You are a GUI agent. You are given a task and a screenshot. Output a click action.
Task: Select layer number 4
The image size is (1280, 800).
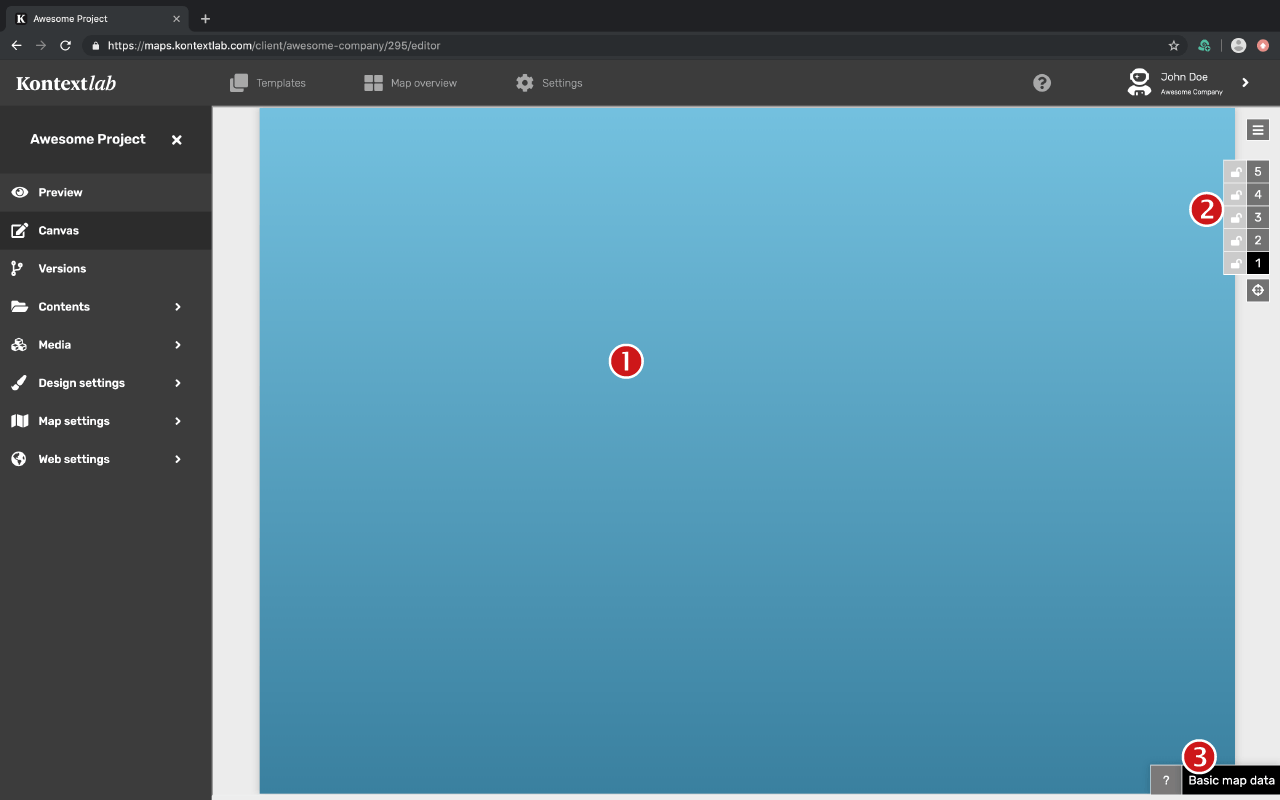[x=1258, y=195]
